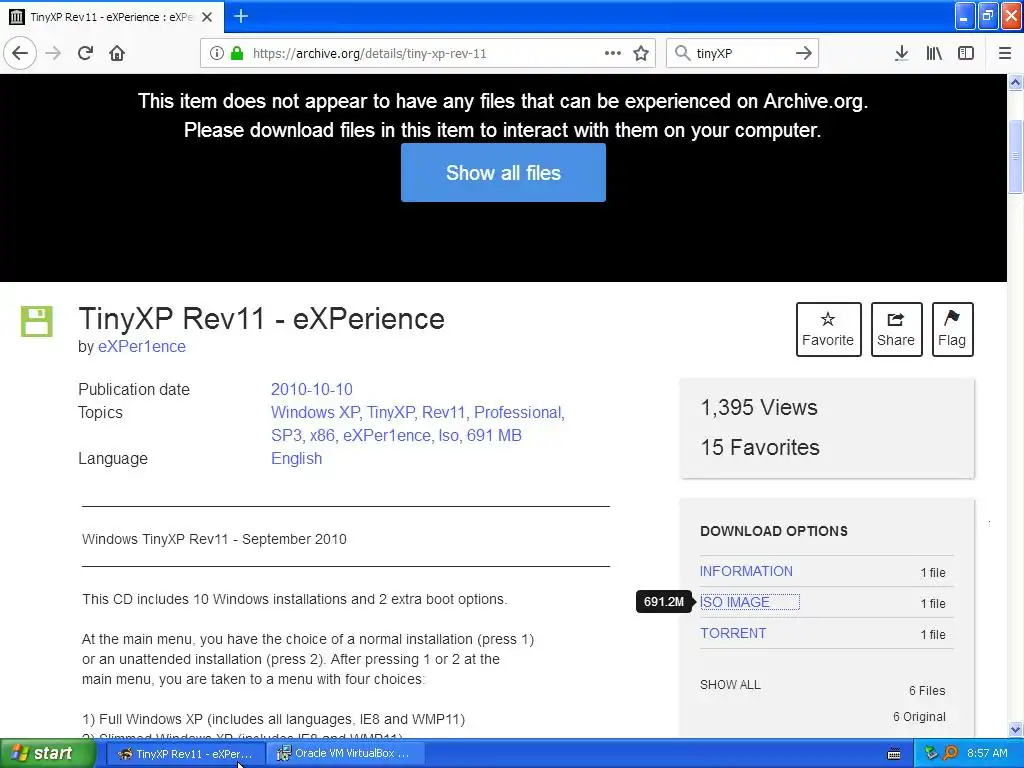This screenshot has height=768, width=1024.
Task: Open the TinyXP topic link
Action: point(391,413)
